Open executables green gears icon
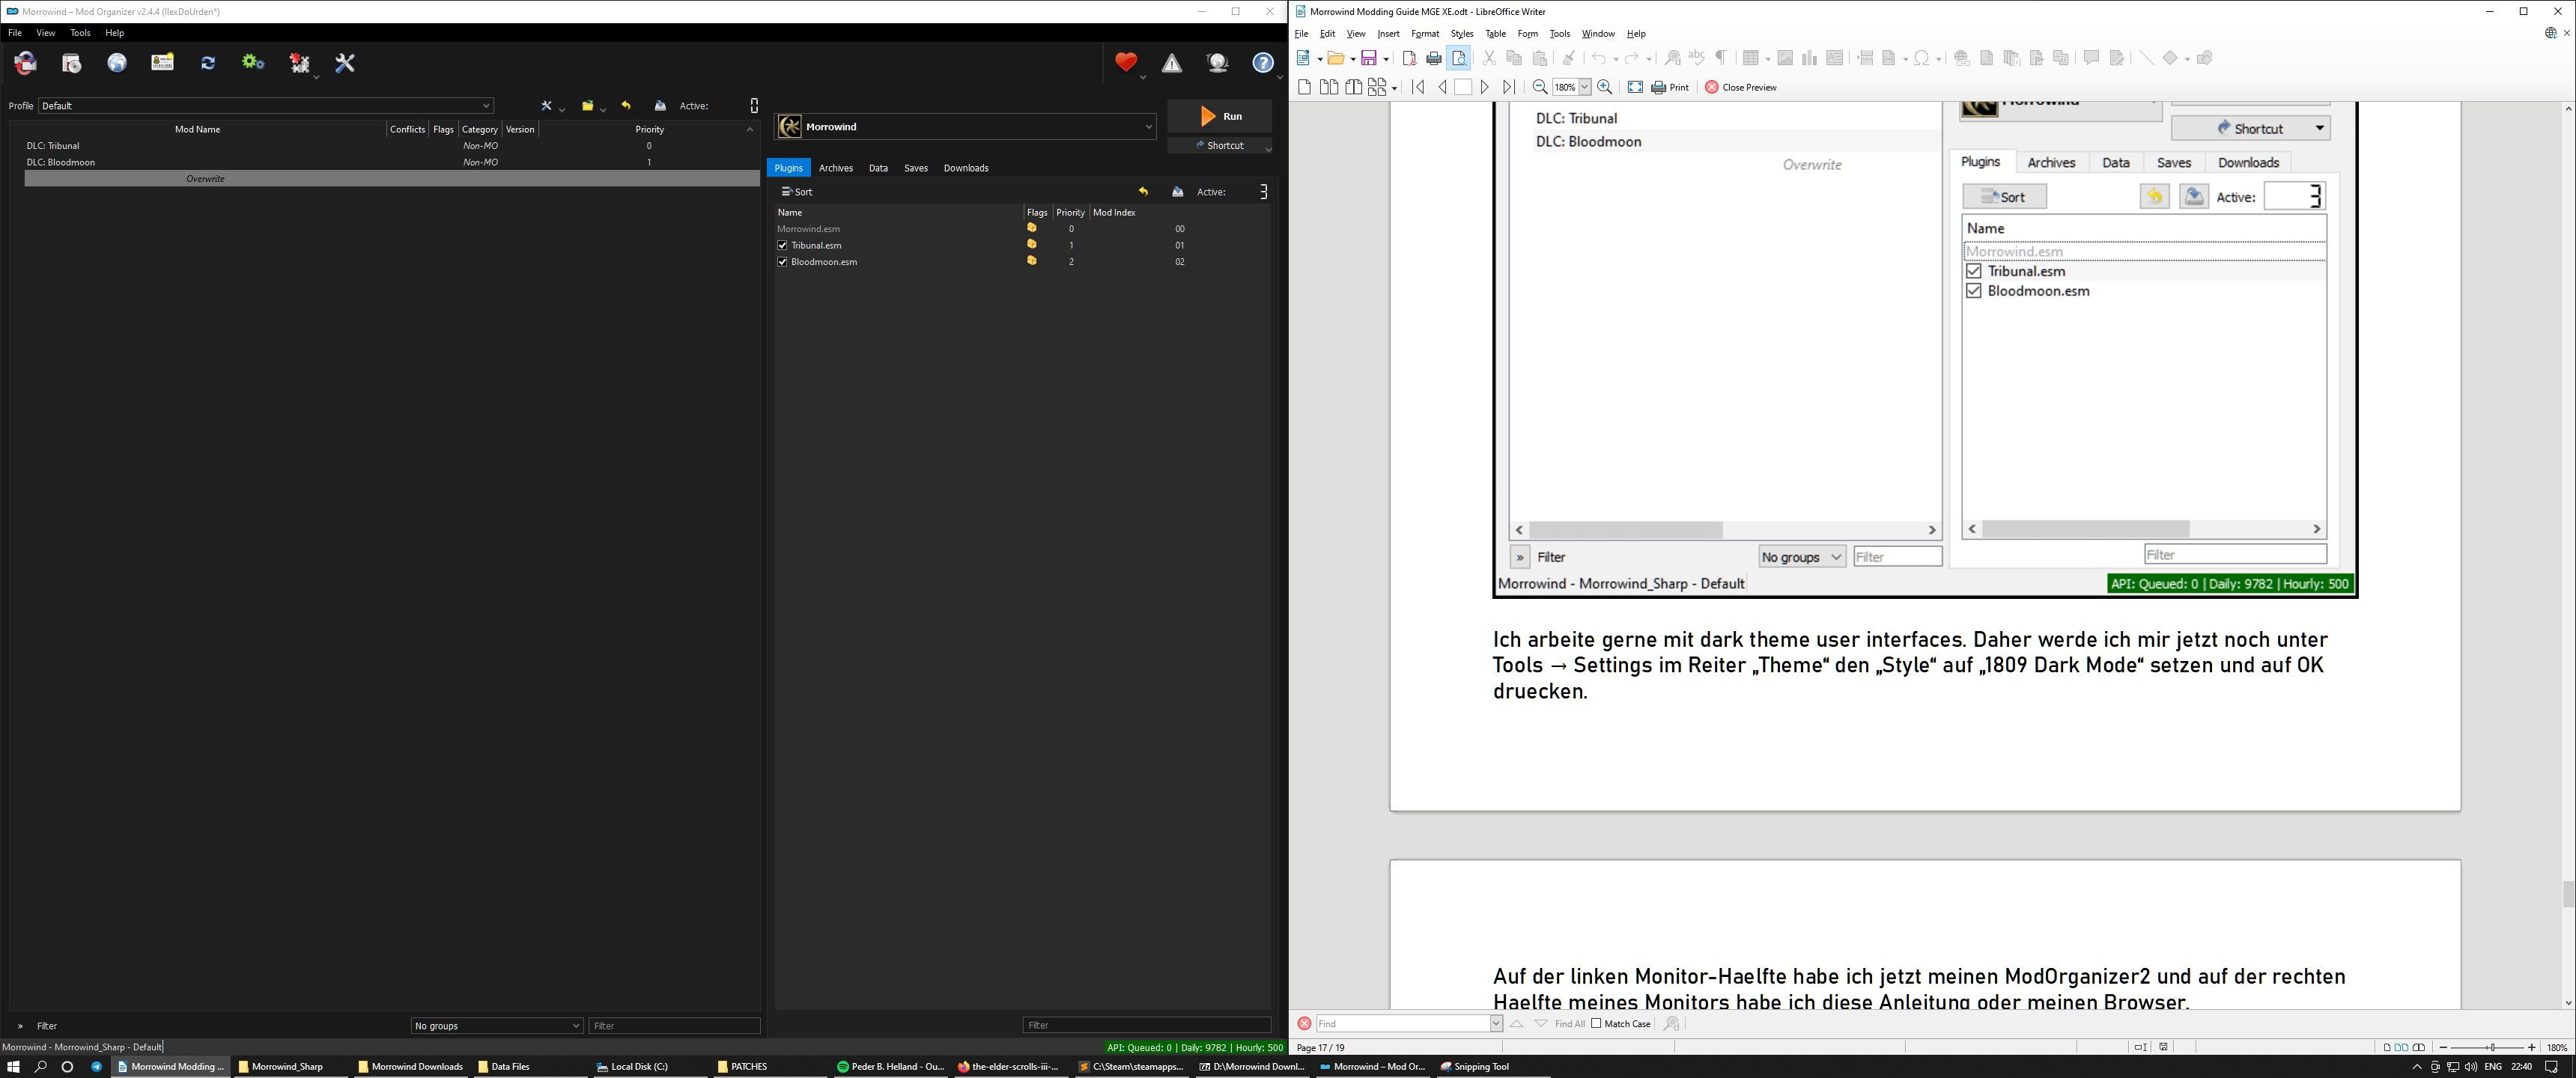Image resolution: width=2576 pixels, height=1078 pixels. point(253,63)
